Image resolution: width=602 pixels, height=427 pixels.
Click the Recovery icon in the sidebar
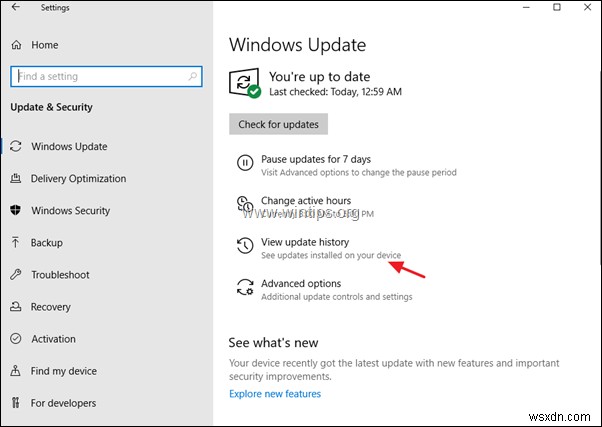pyautogui.click(x=16, y=307)
